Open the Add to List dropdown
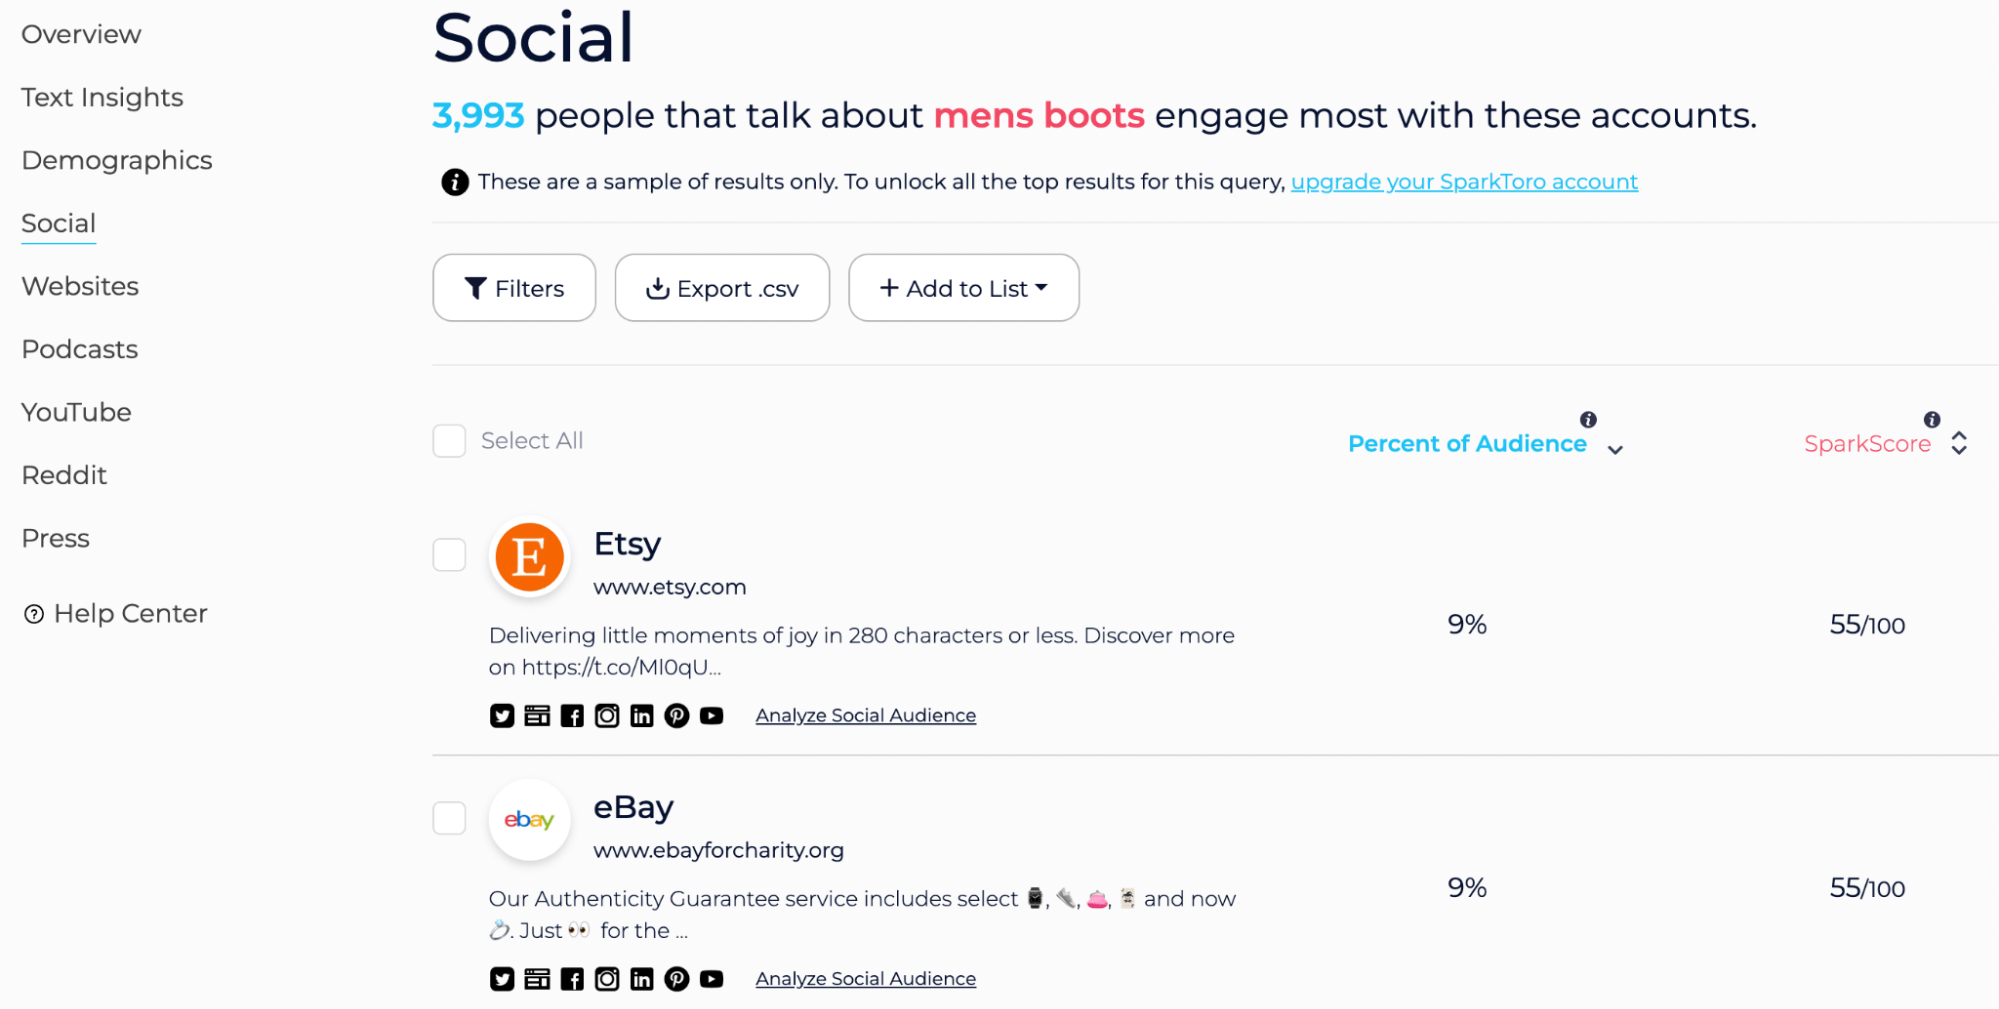This screenshot has width=1999, height=1009. click(x=963, y=288)
